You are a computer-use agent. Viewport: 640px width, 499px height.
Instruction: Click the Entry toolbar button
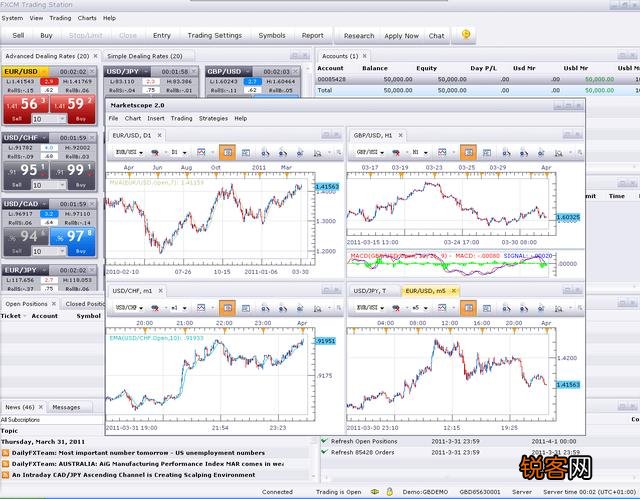[162, 35]
